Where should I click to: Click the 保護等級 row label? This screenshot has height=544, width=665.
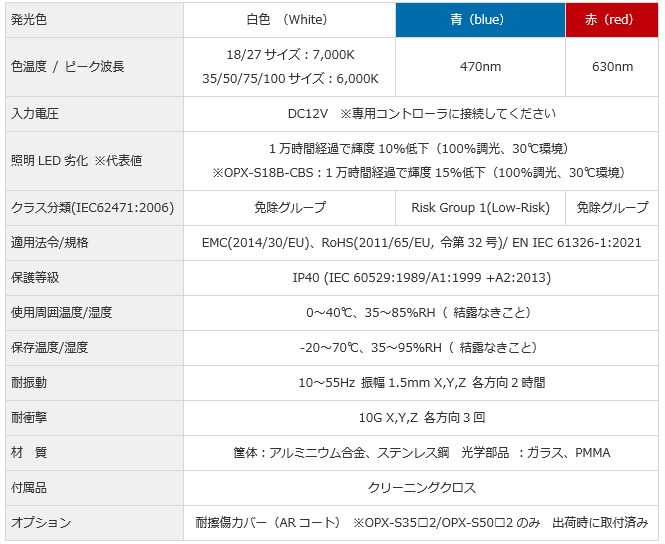35,278
